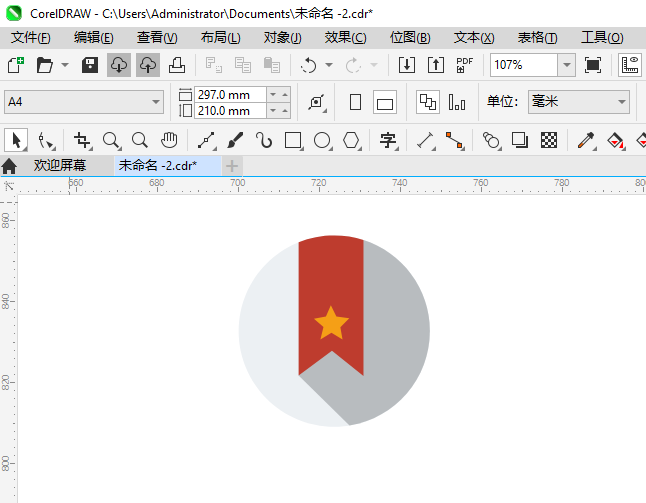The width and height of the screenshot is (646, 503).
Task: Decrease the page height value
Action: tap(273, 111)
